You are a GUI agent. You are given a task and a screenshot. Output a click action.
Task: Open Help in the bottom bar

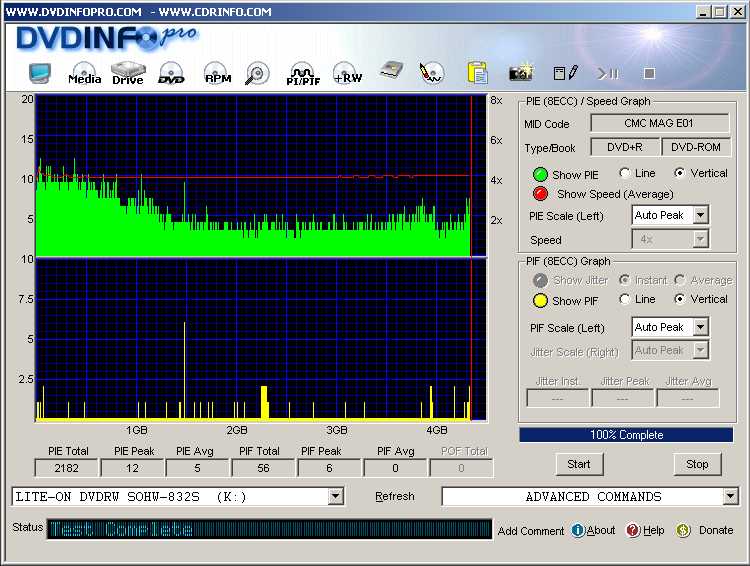pyautogui.click(x=646, y=531)
